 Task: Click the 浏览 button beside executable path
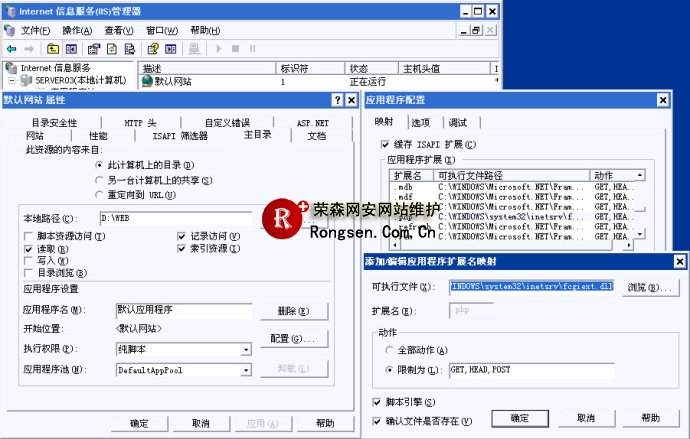pyautogui.click(x=649, y=288)
